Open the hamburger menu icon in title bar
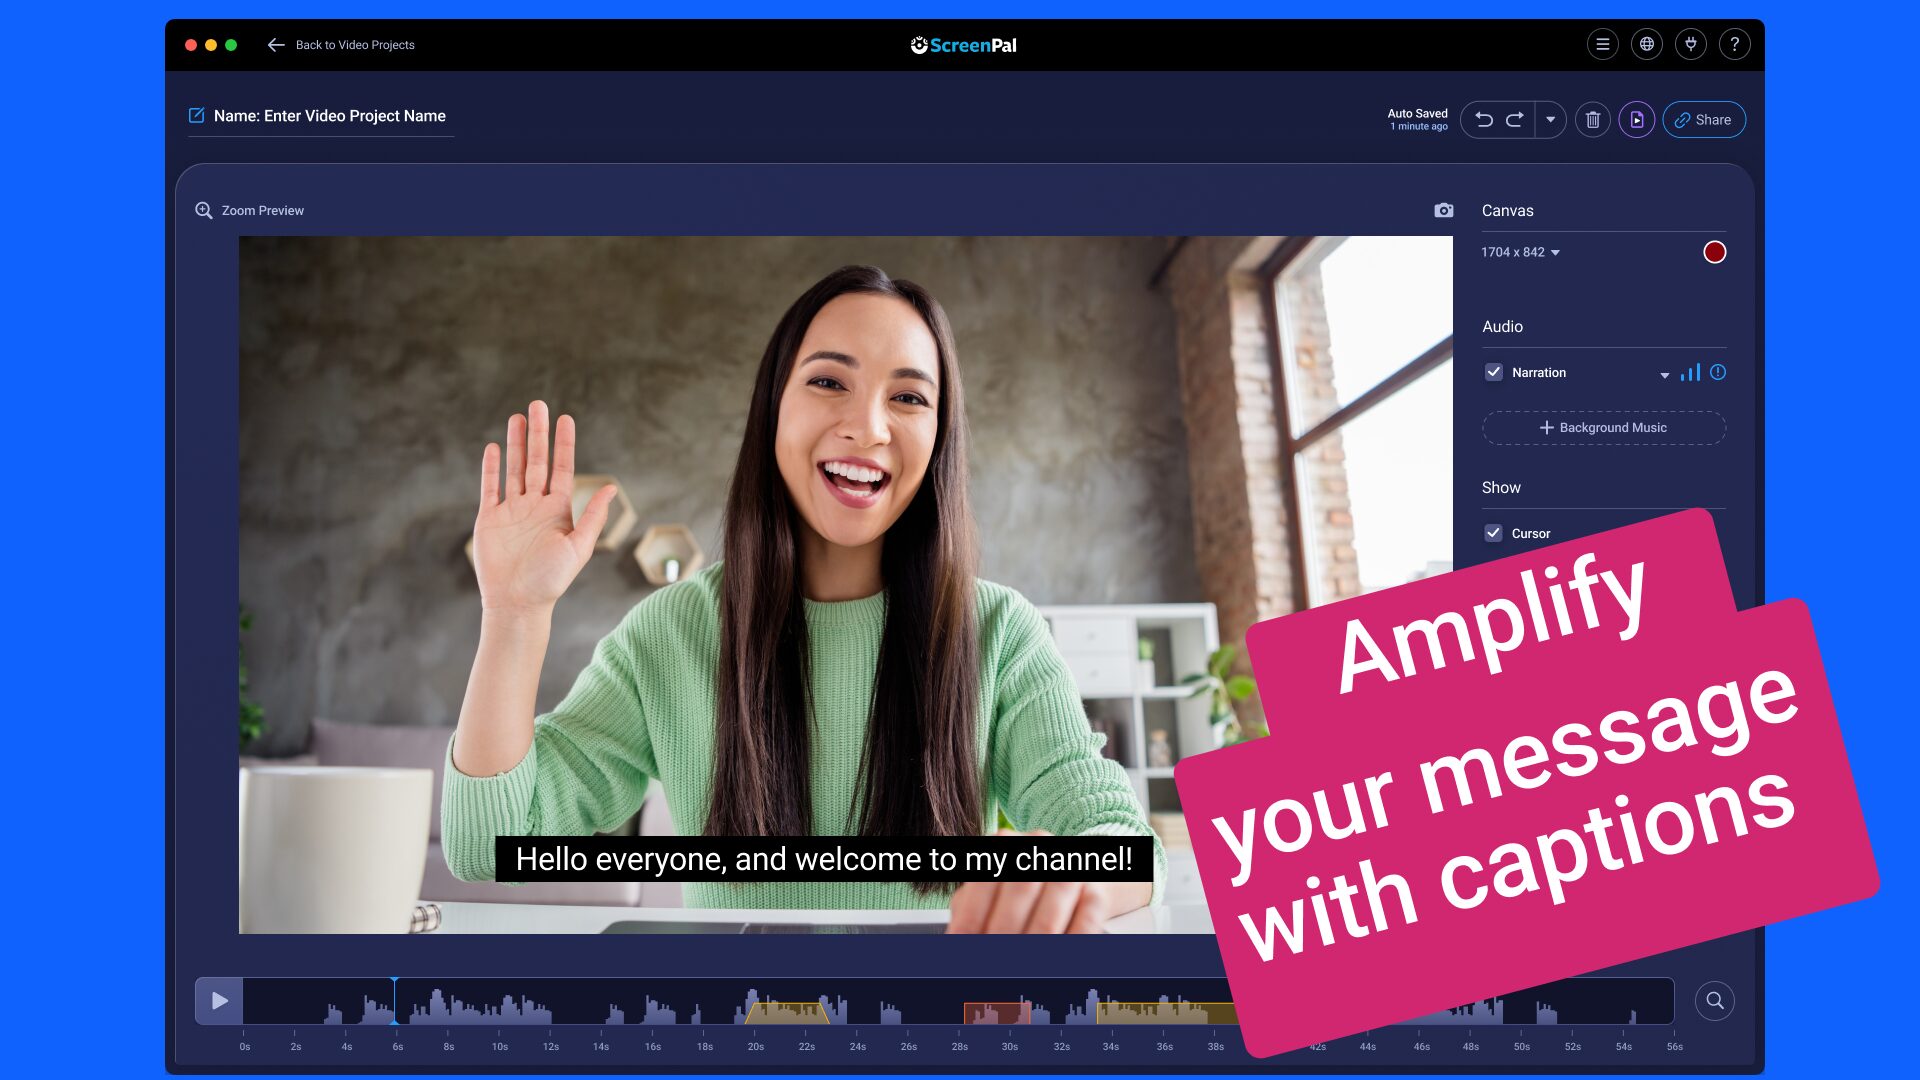The width and height of the screenshot is (1920, 1080). (x=1602, y=44)
